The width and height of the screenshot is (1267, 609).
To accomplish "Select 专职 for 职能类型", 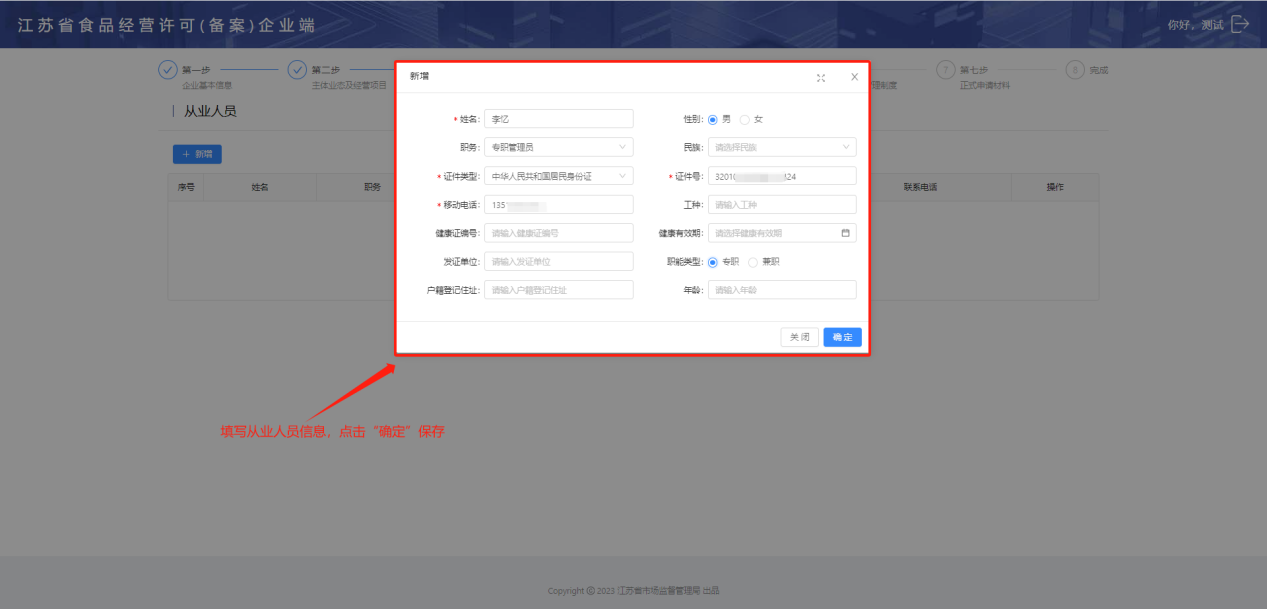I will pyautogui.click(x=713, y=262).
